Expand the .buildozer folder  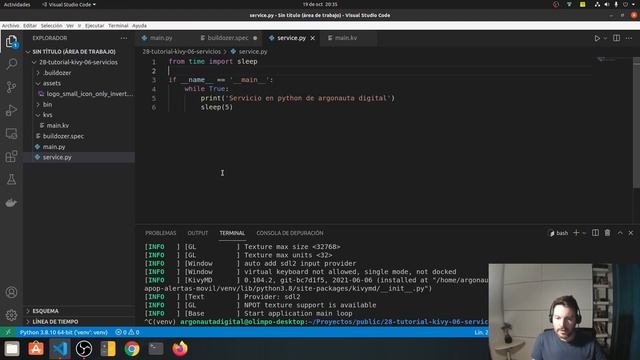coord(57,73)
